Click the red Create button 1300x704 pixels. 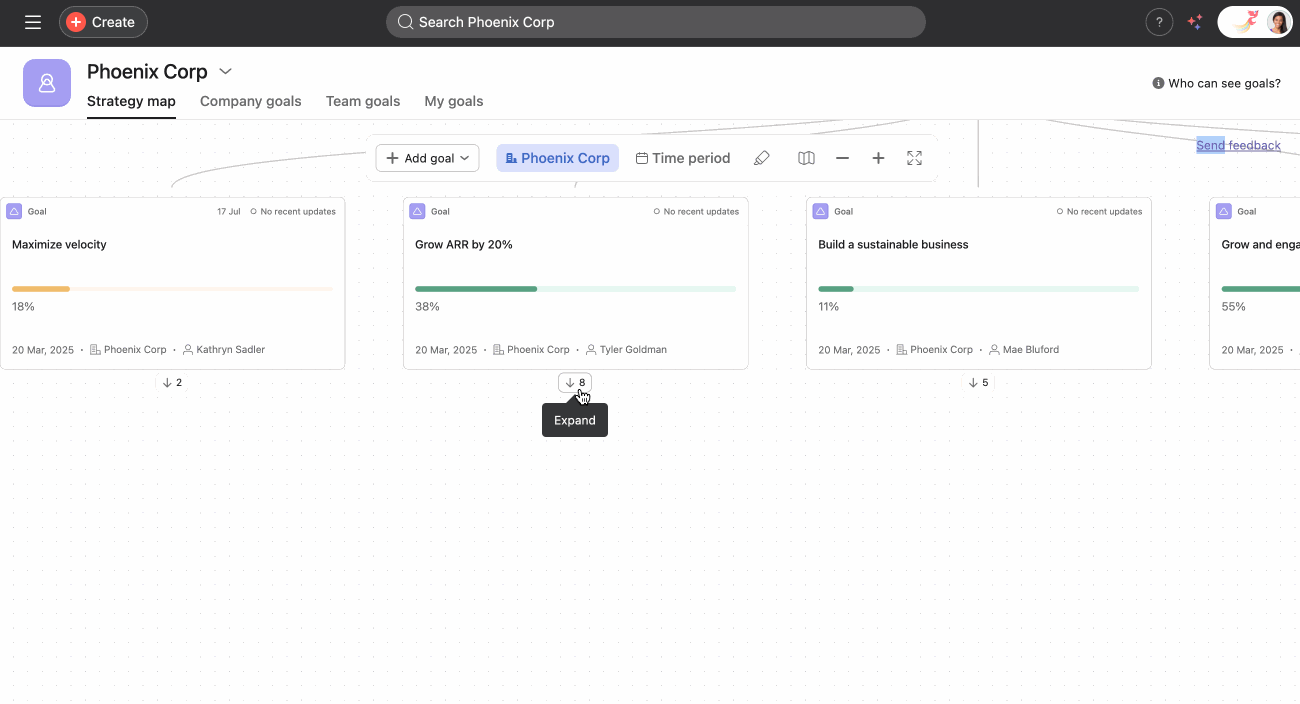103,22
